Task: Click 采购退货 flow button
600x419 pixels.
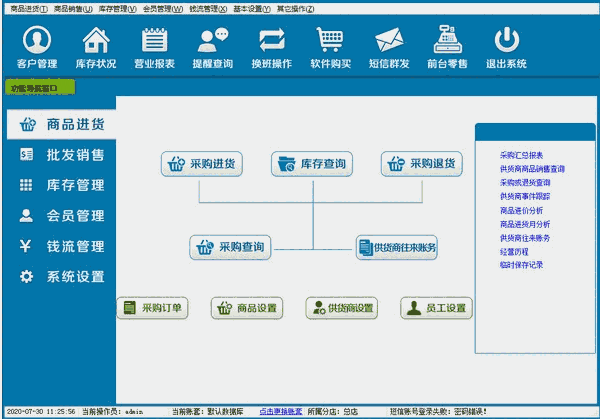Action: (x=422, y=164)
